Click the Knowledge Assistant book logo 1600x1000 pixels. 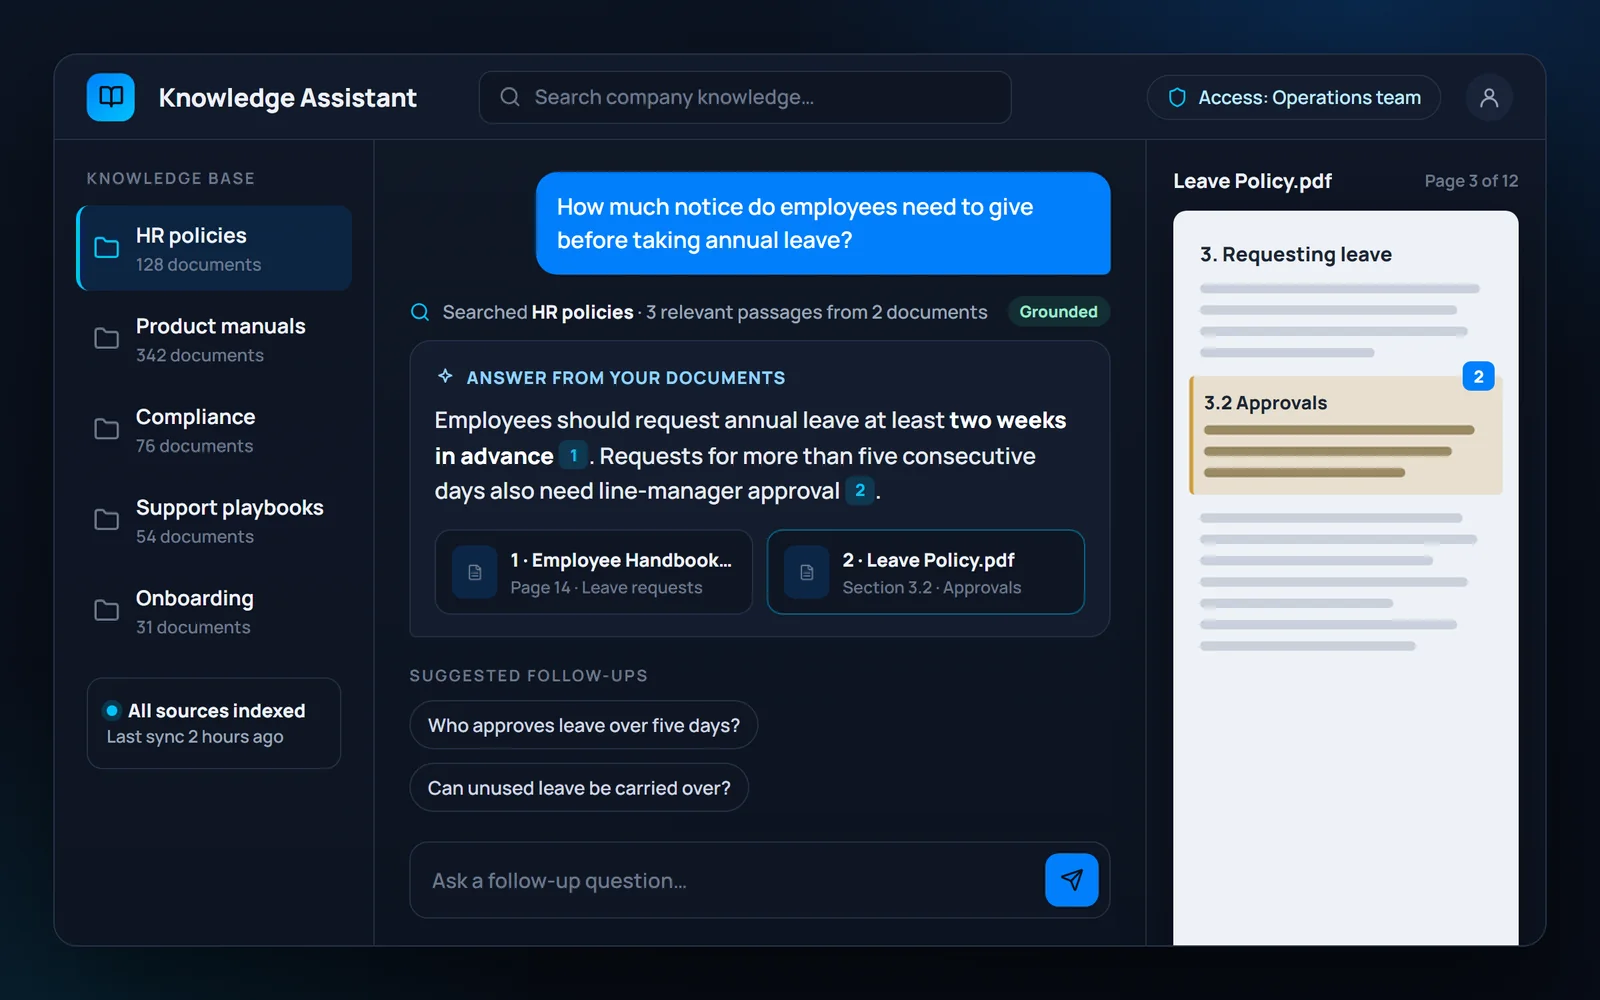pos(111,97)
